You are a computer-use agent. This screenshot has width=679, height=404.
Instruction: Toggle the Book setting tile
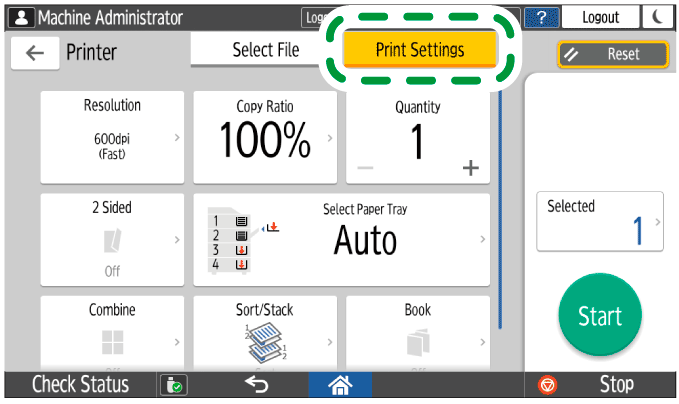click(x=418, y=330)
